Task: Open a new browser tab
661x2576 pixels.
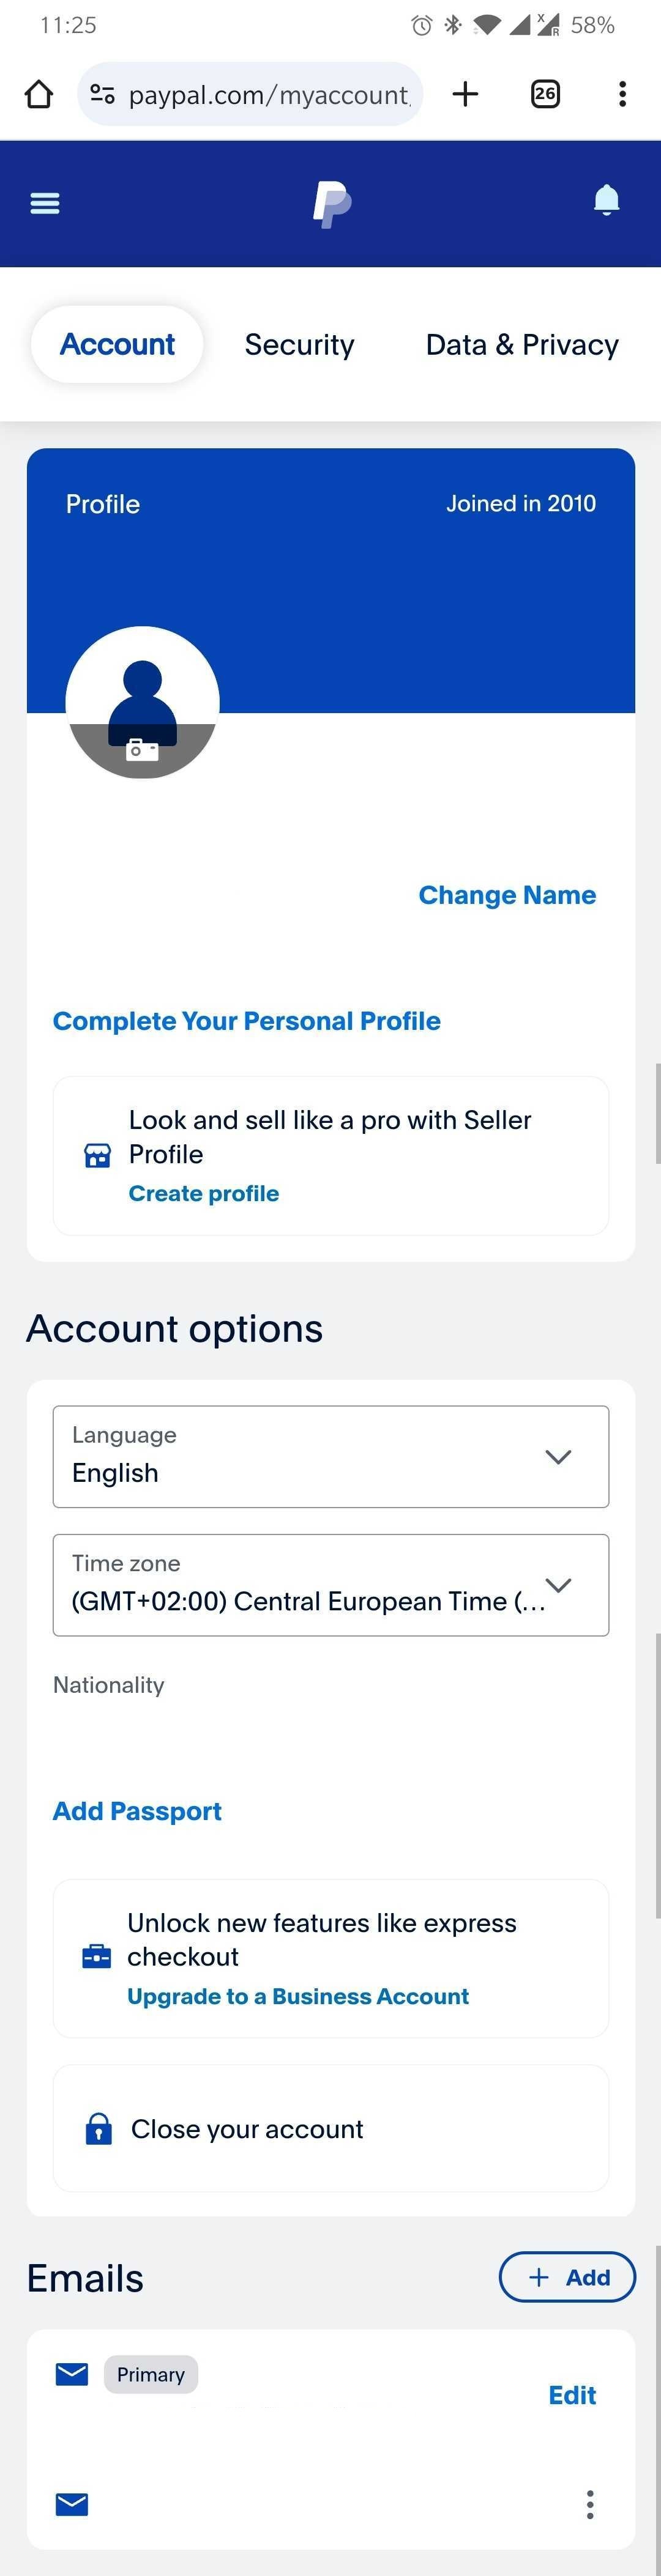Action: click(x=465, y=95)
